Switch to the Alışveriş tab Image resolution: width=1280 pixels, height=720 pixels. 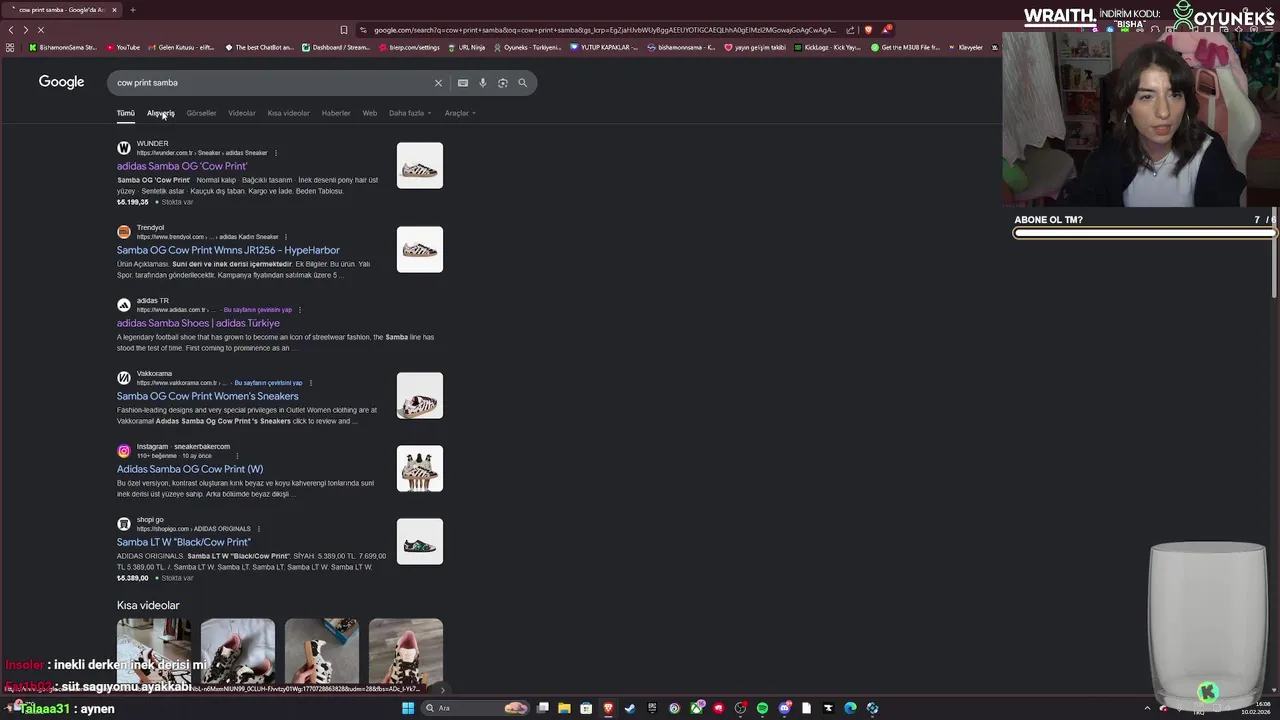(x=160, y=113)
